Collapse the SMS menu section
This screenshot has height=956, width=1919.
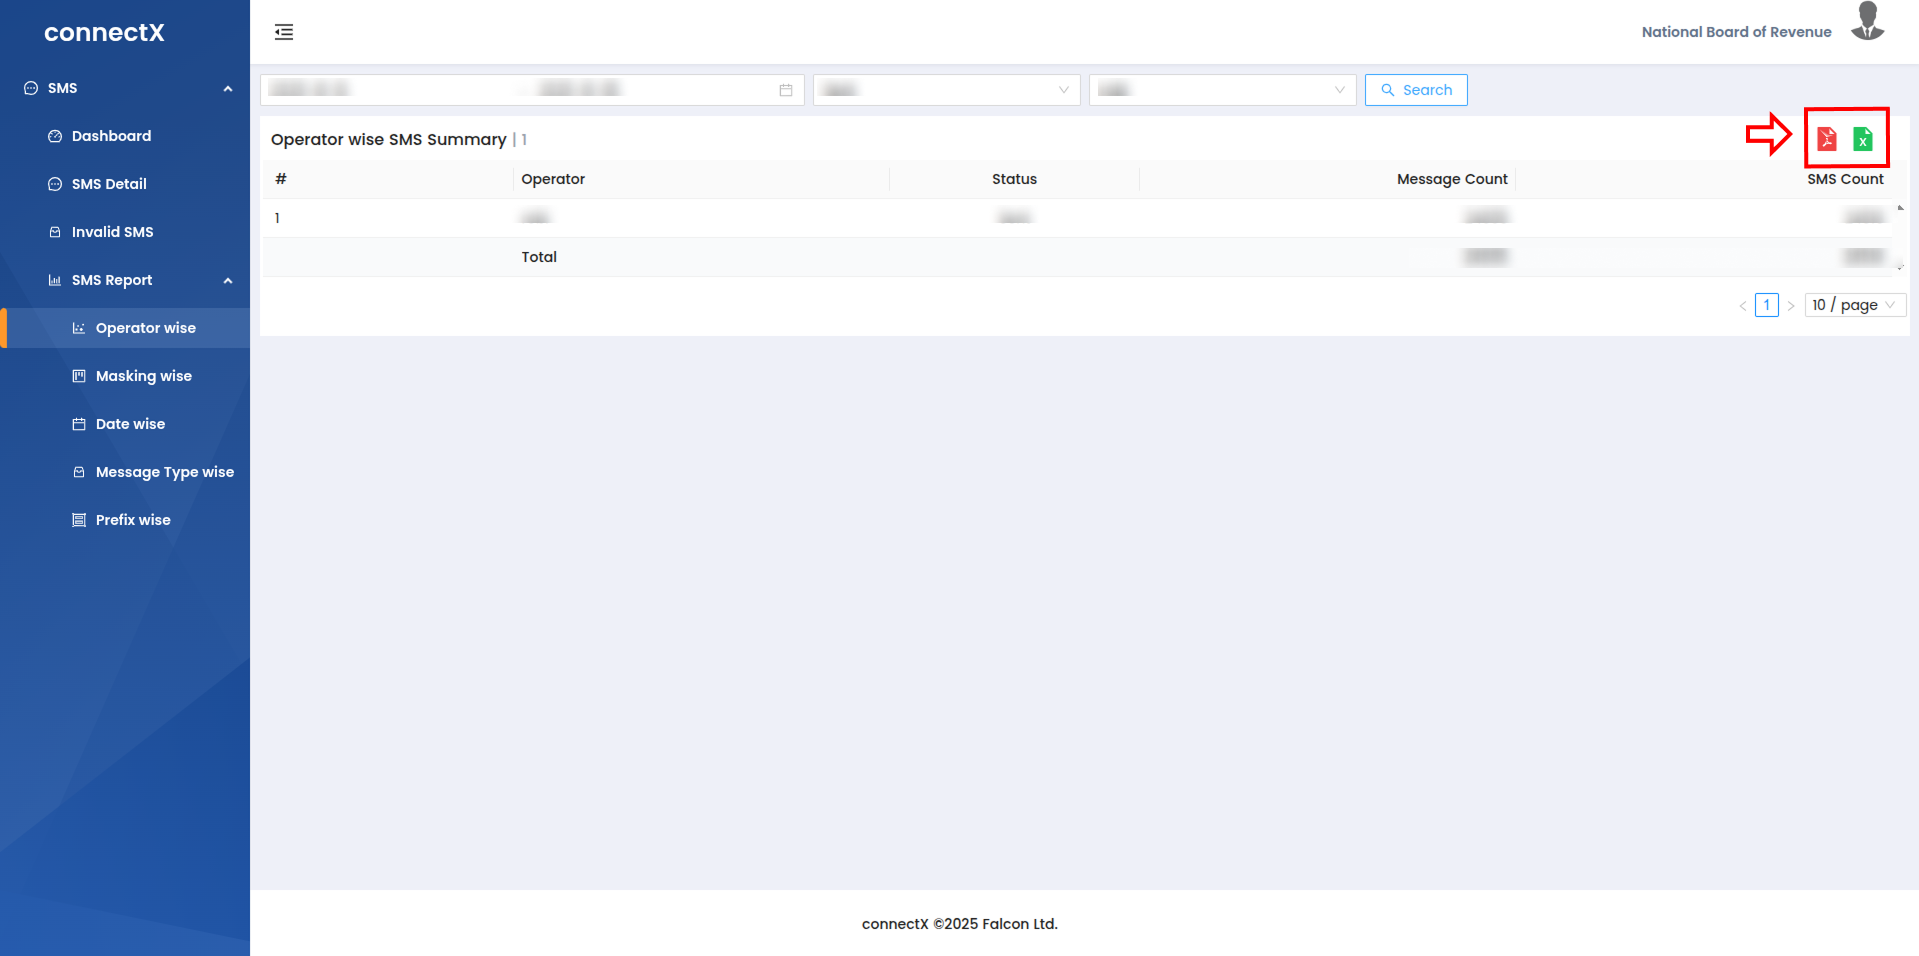228,89
